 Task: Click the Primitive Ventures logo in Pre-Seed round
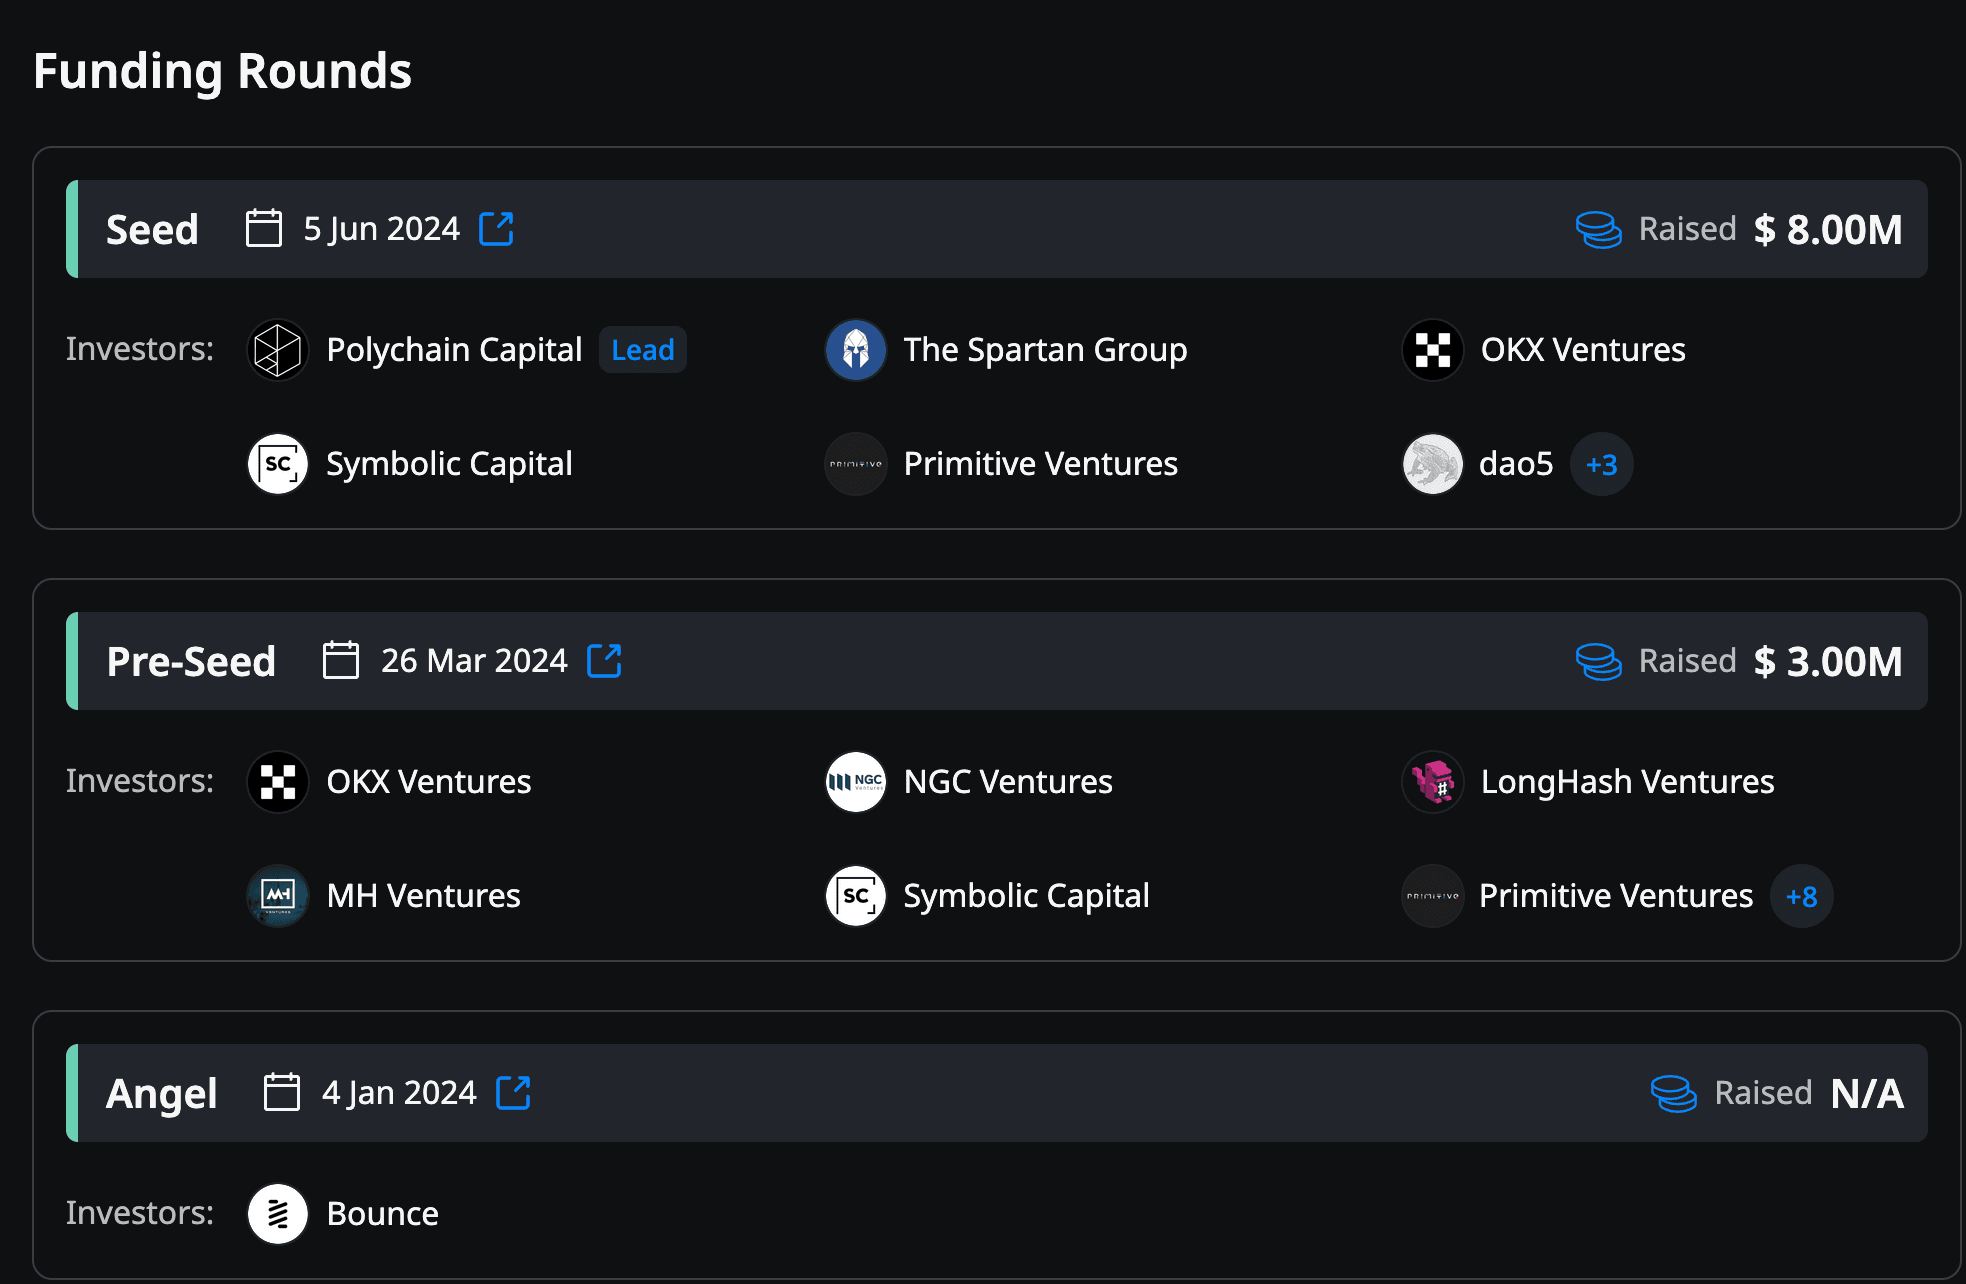[1433, 896]
